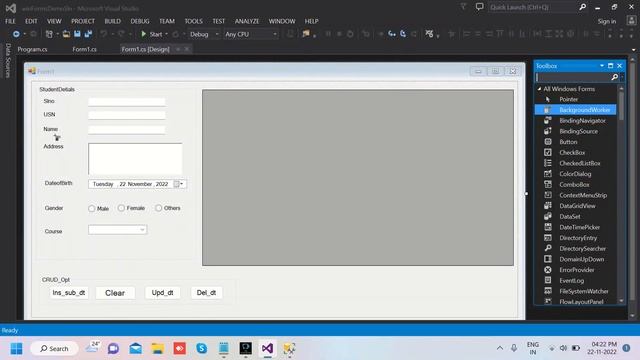640x360 pixels.
Task: Select DataGridView in the Toolbox
Action: coord(576,206)
